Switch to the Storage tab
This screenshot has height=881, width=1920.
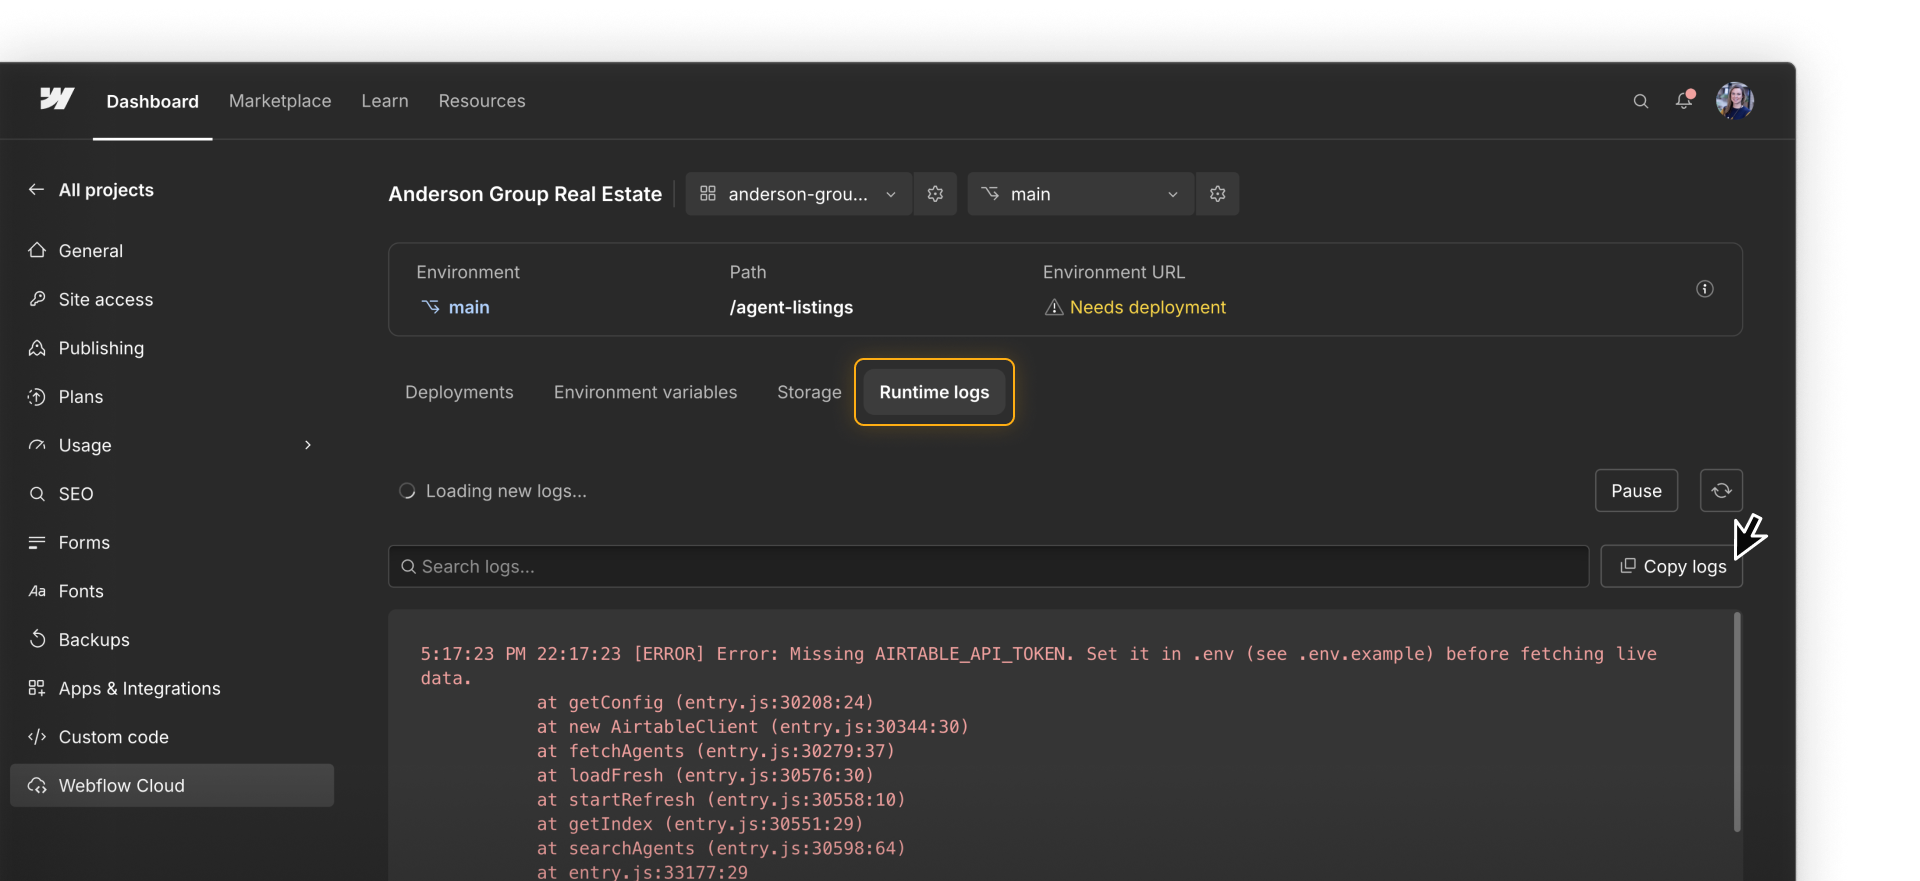[809, 392]
